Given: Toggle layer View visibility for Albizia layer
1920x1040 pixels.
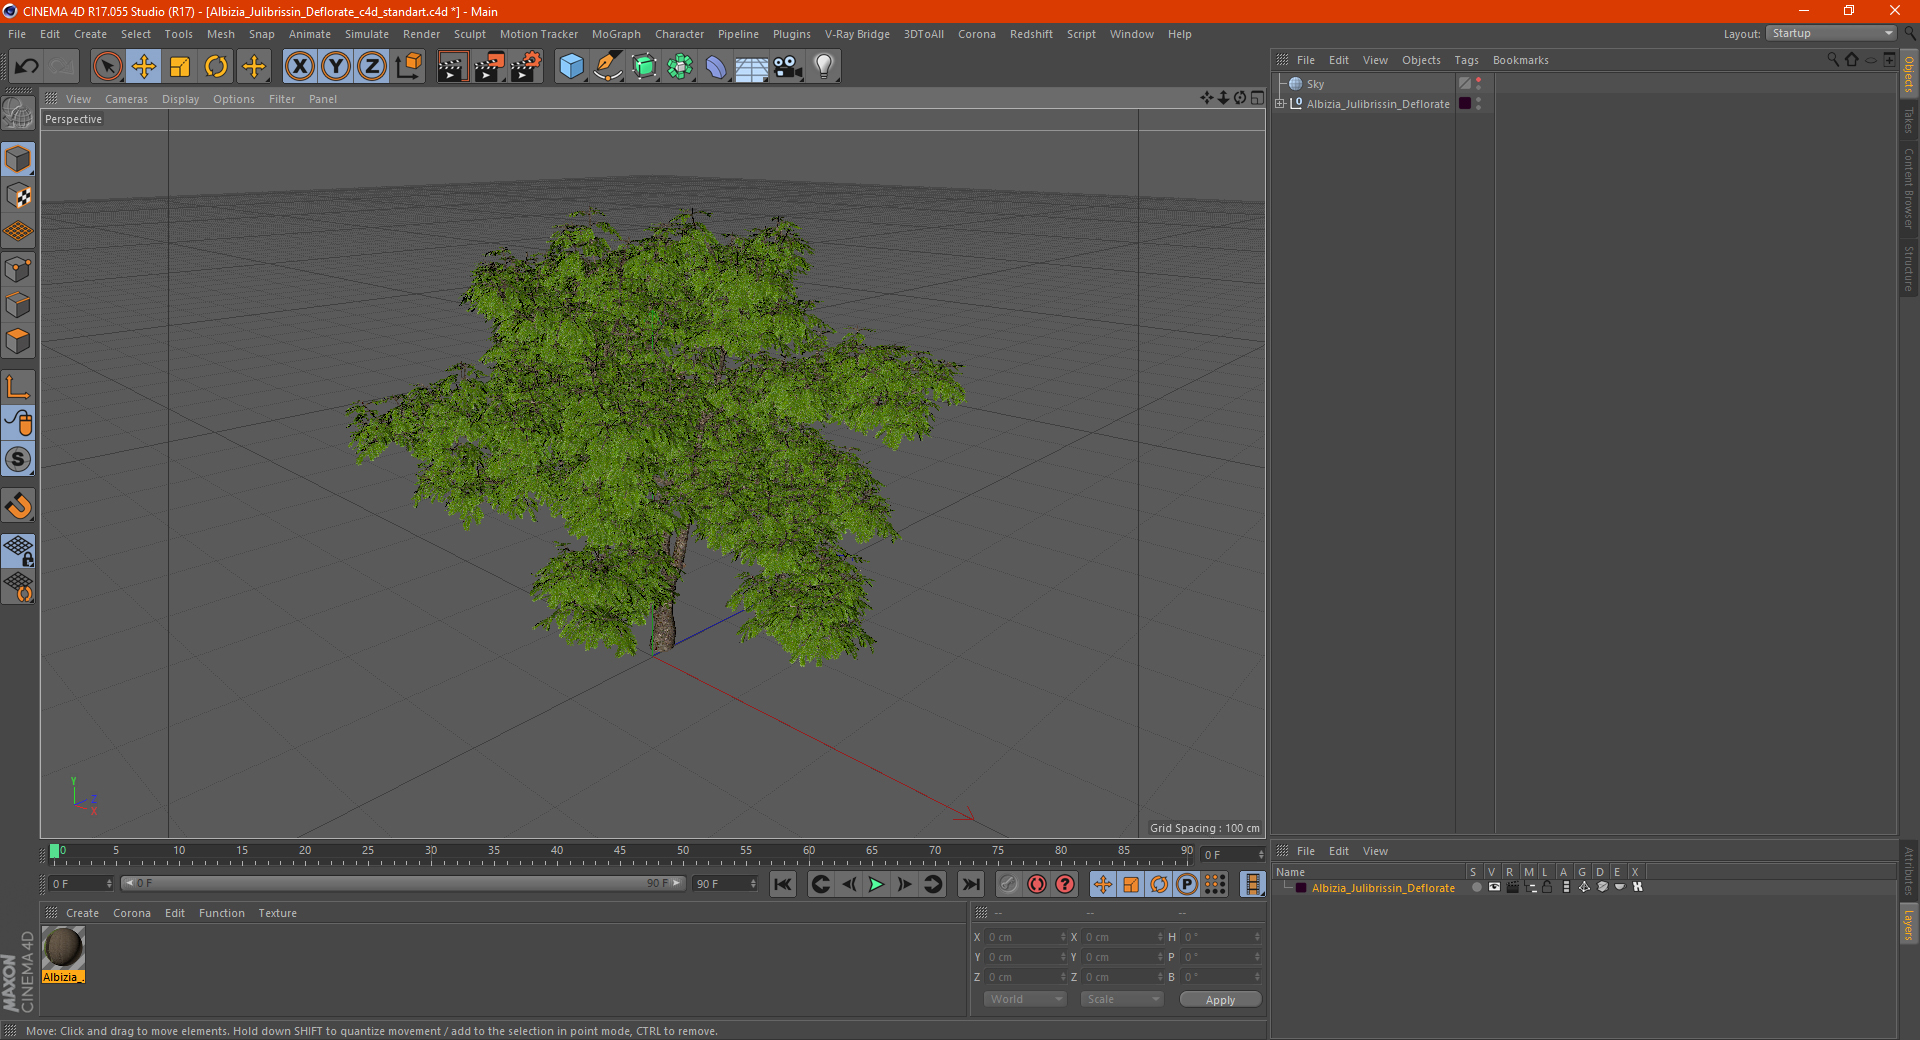Looking at the screenshot, I should (x=1494, y=887).
